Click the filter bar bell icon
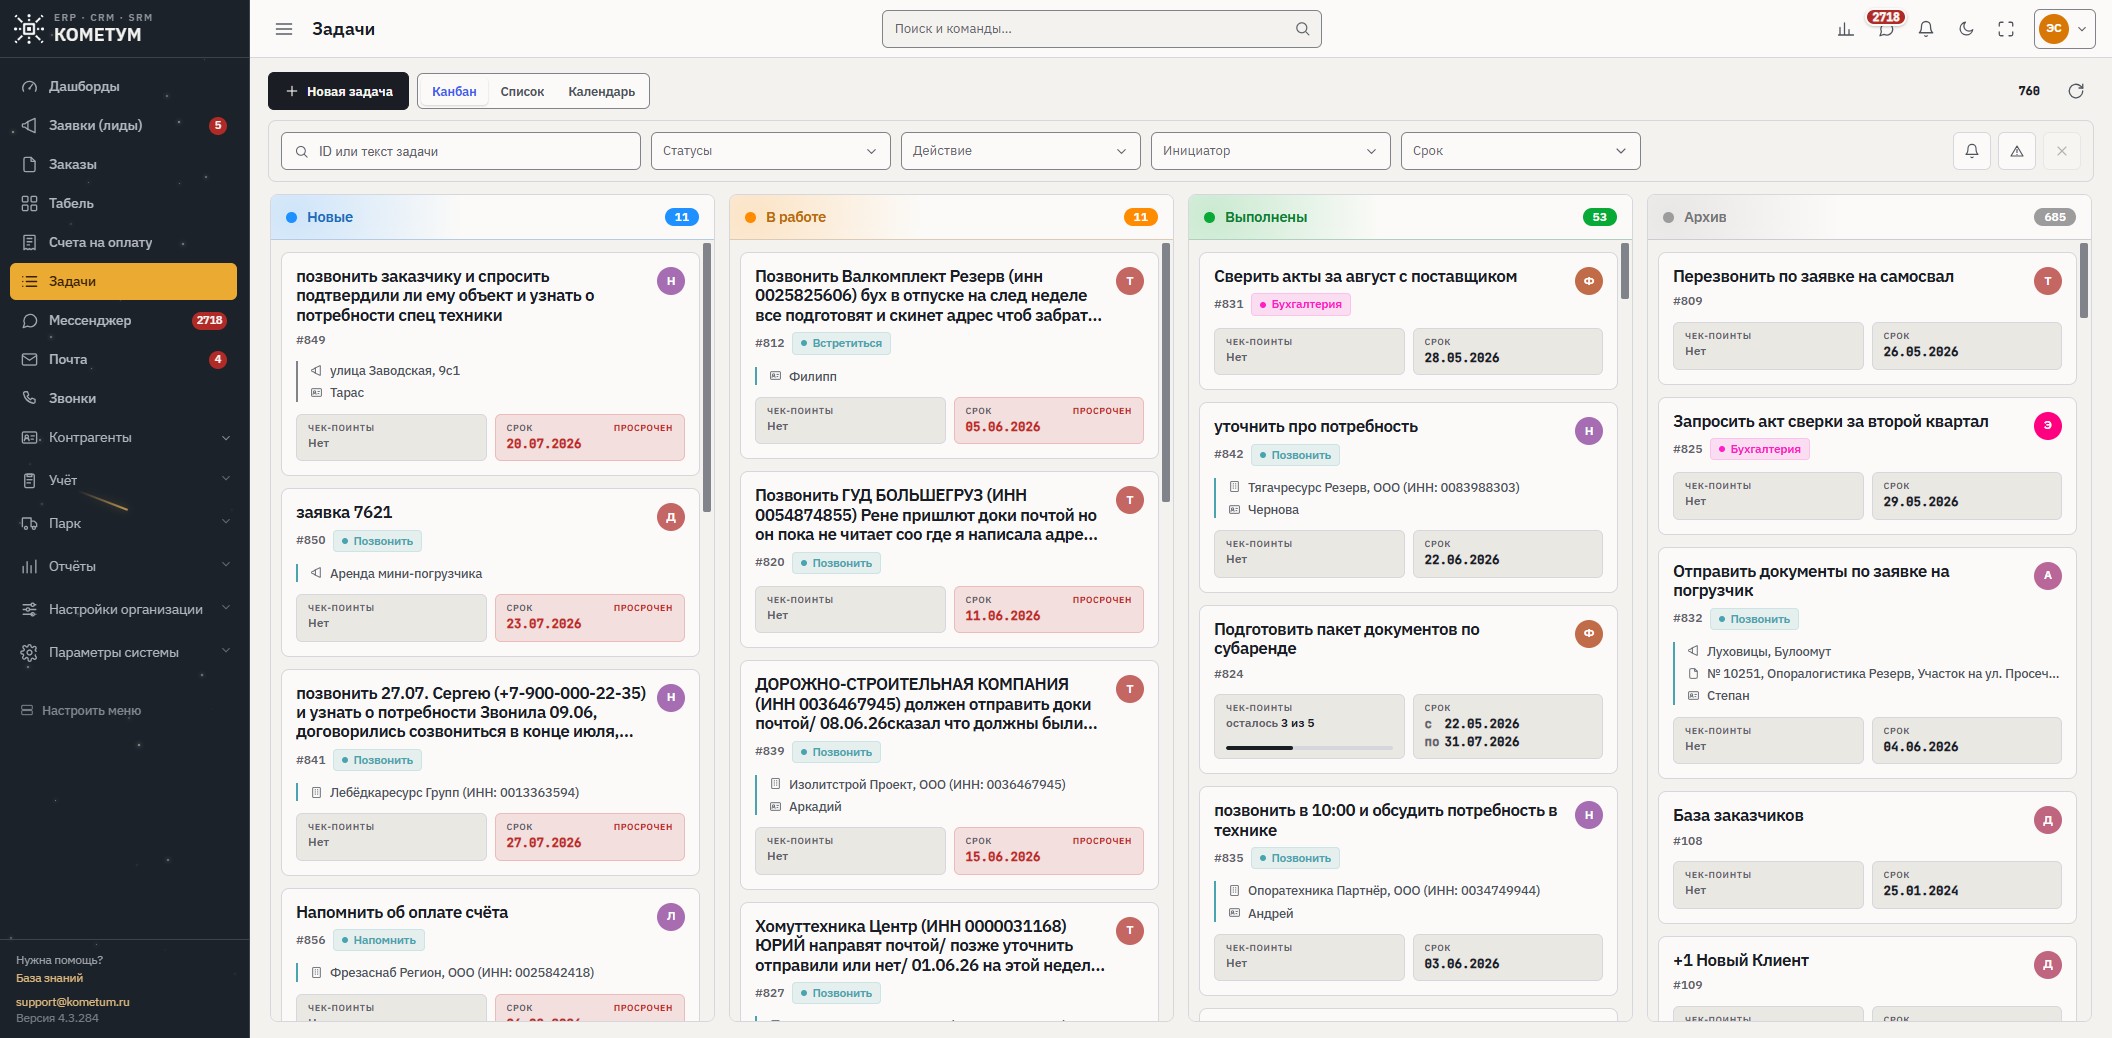 (x=1972, y=151)
